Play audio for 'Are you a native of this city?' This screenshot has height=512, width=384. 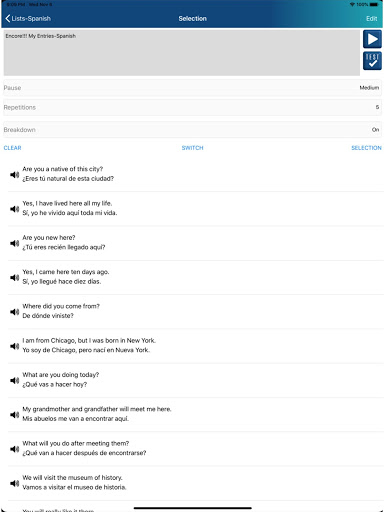tap(14, 174)
